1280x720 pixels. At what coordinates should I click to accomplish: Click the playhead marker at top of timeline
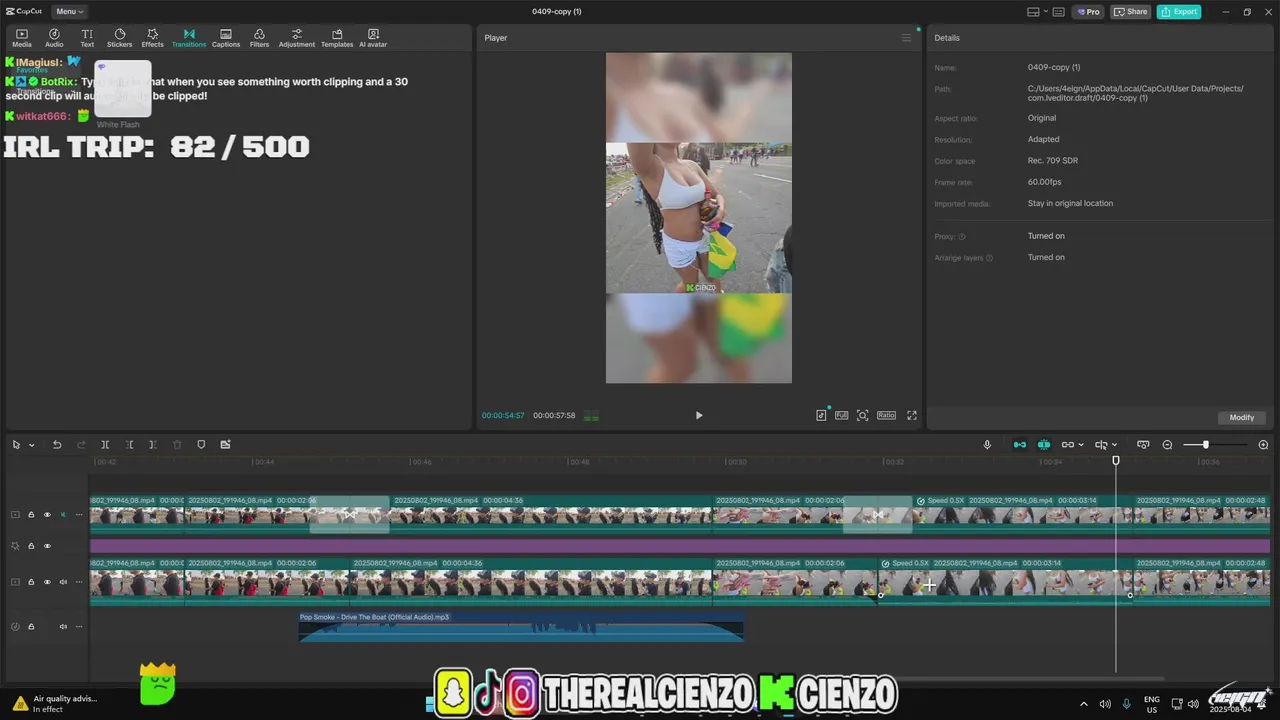(x=1116, y=460)
